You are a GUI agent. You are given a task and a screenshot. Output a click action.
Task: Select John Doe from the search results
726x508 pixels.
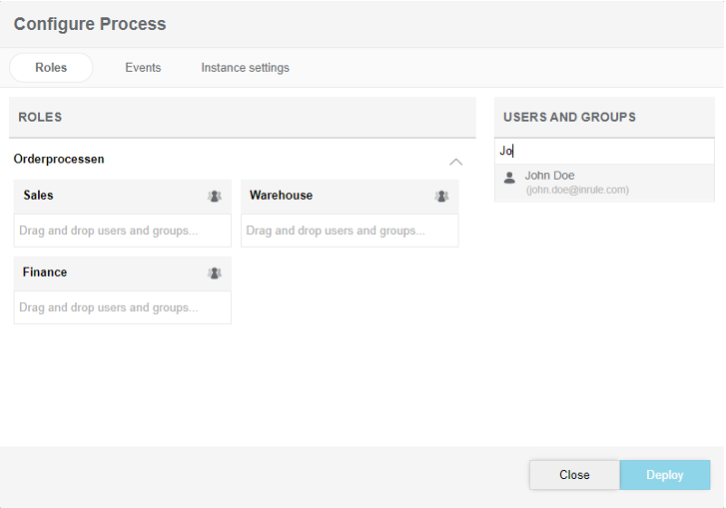click(550, 176)
